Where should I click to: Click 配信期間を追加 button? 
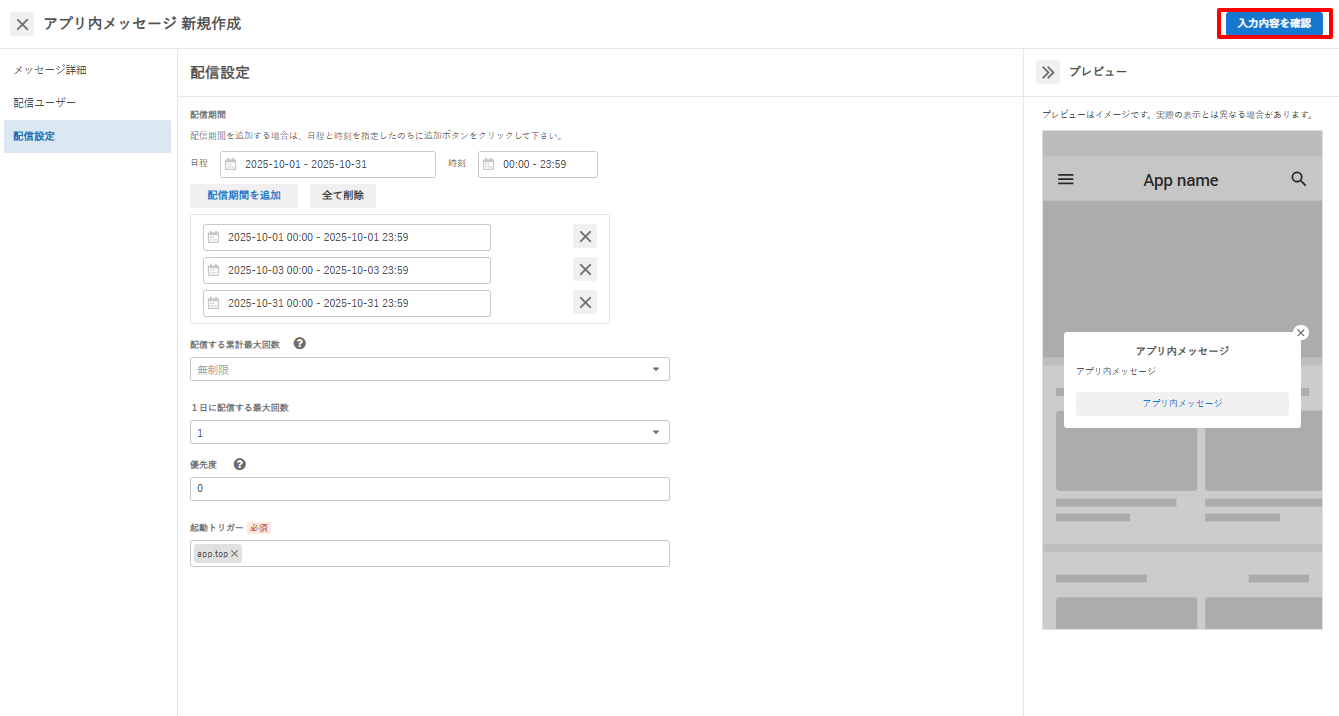coord(244,196)
